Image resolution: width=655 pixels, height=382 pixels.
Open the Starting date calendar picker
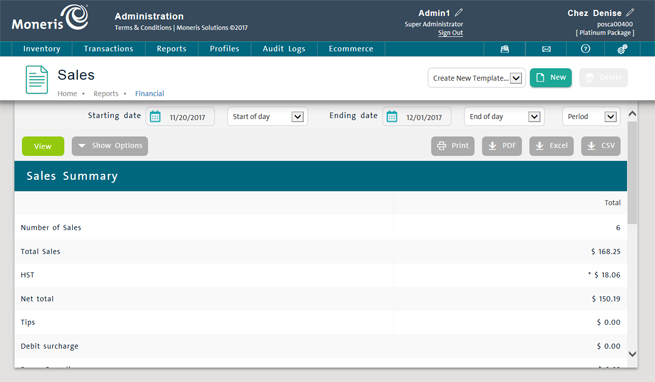point(155,116)
